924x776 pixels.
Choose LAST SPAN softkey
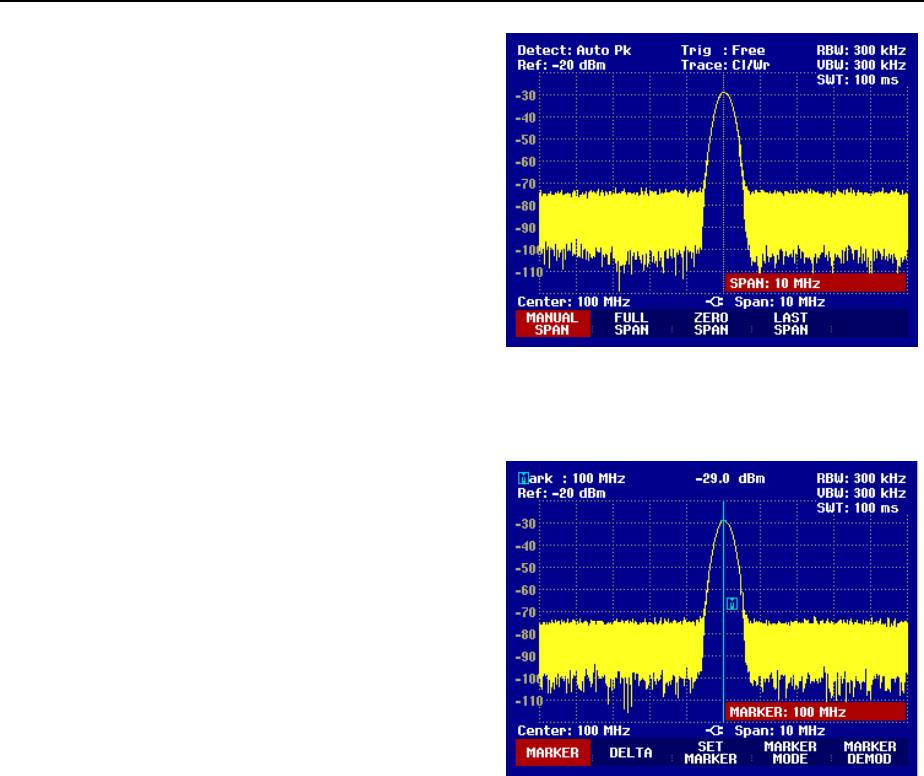pos(790,323)
